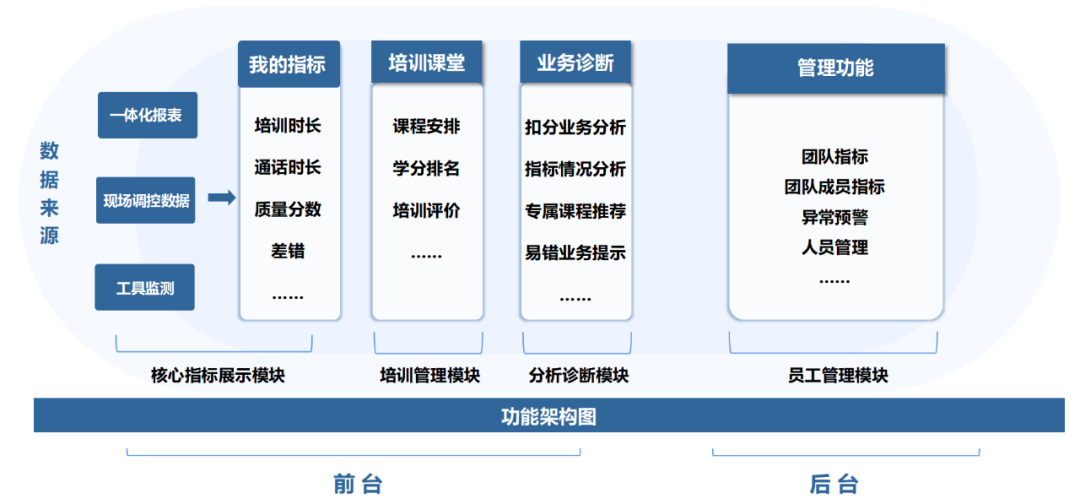This screenshot has height=499, width=1080.
Task: Click 课程安排 in 培训课堂
Action: 426,127
